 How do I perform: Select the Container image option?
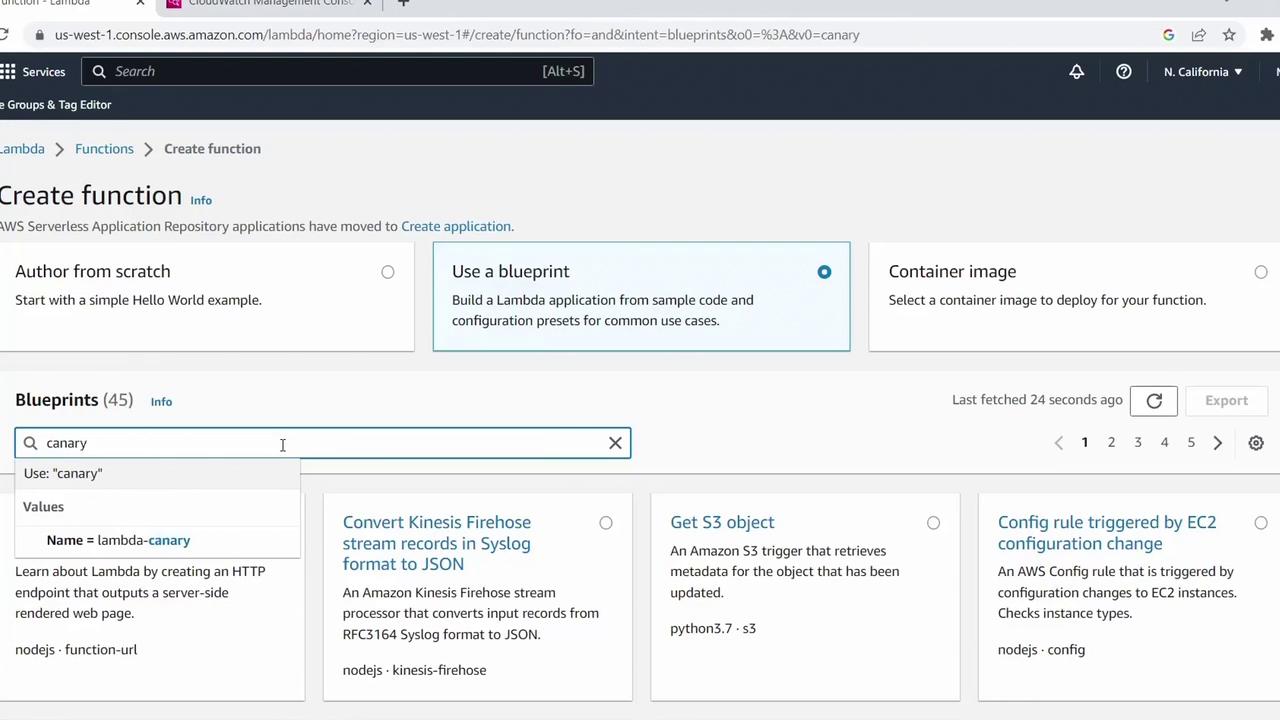1260,272
